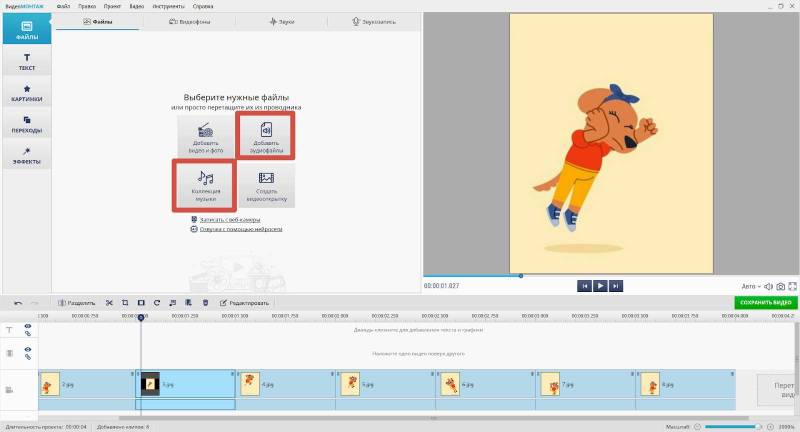Open the Авто aspect dropdown
This screenshot has width=800, height=432.
click(x=751, y=287)
